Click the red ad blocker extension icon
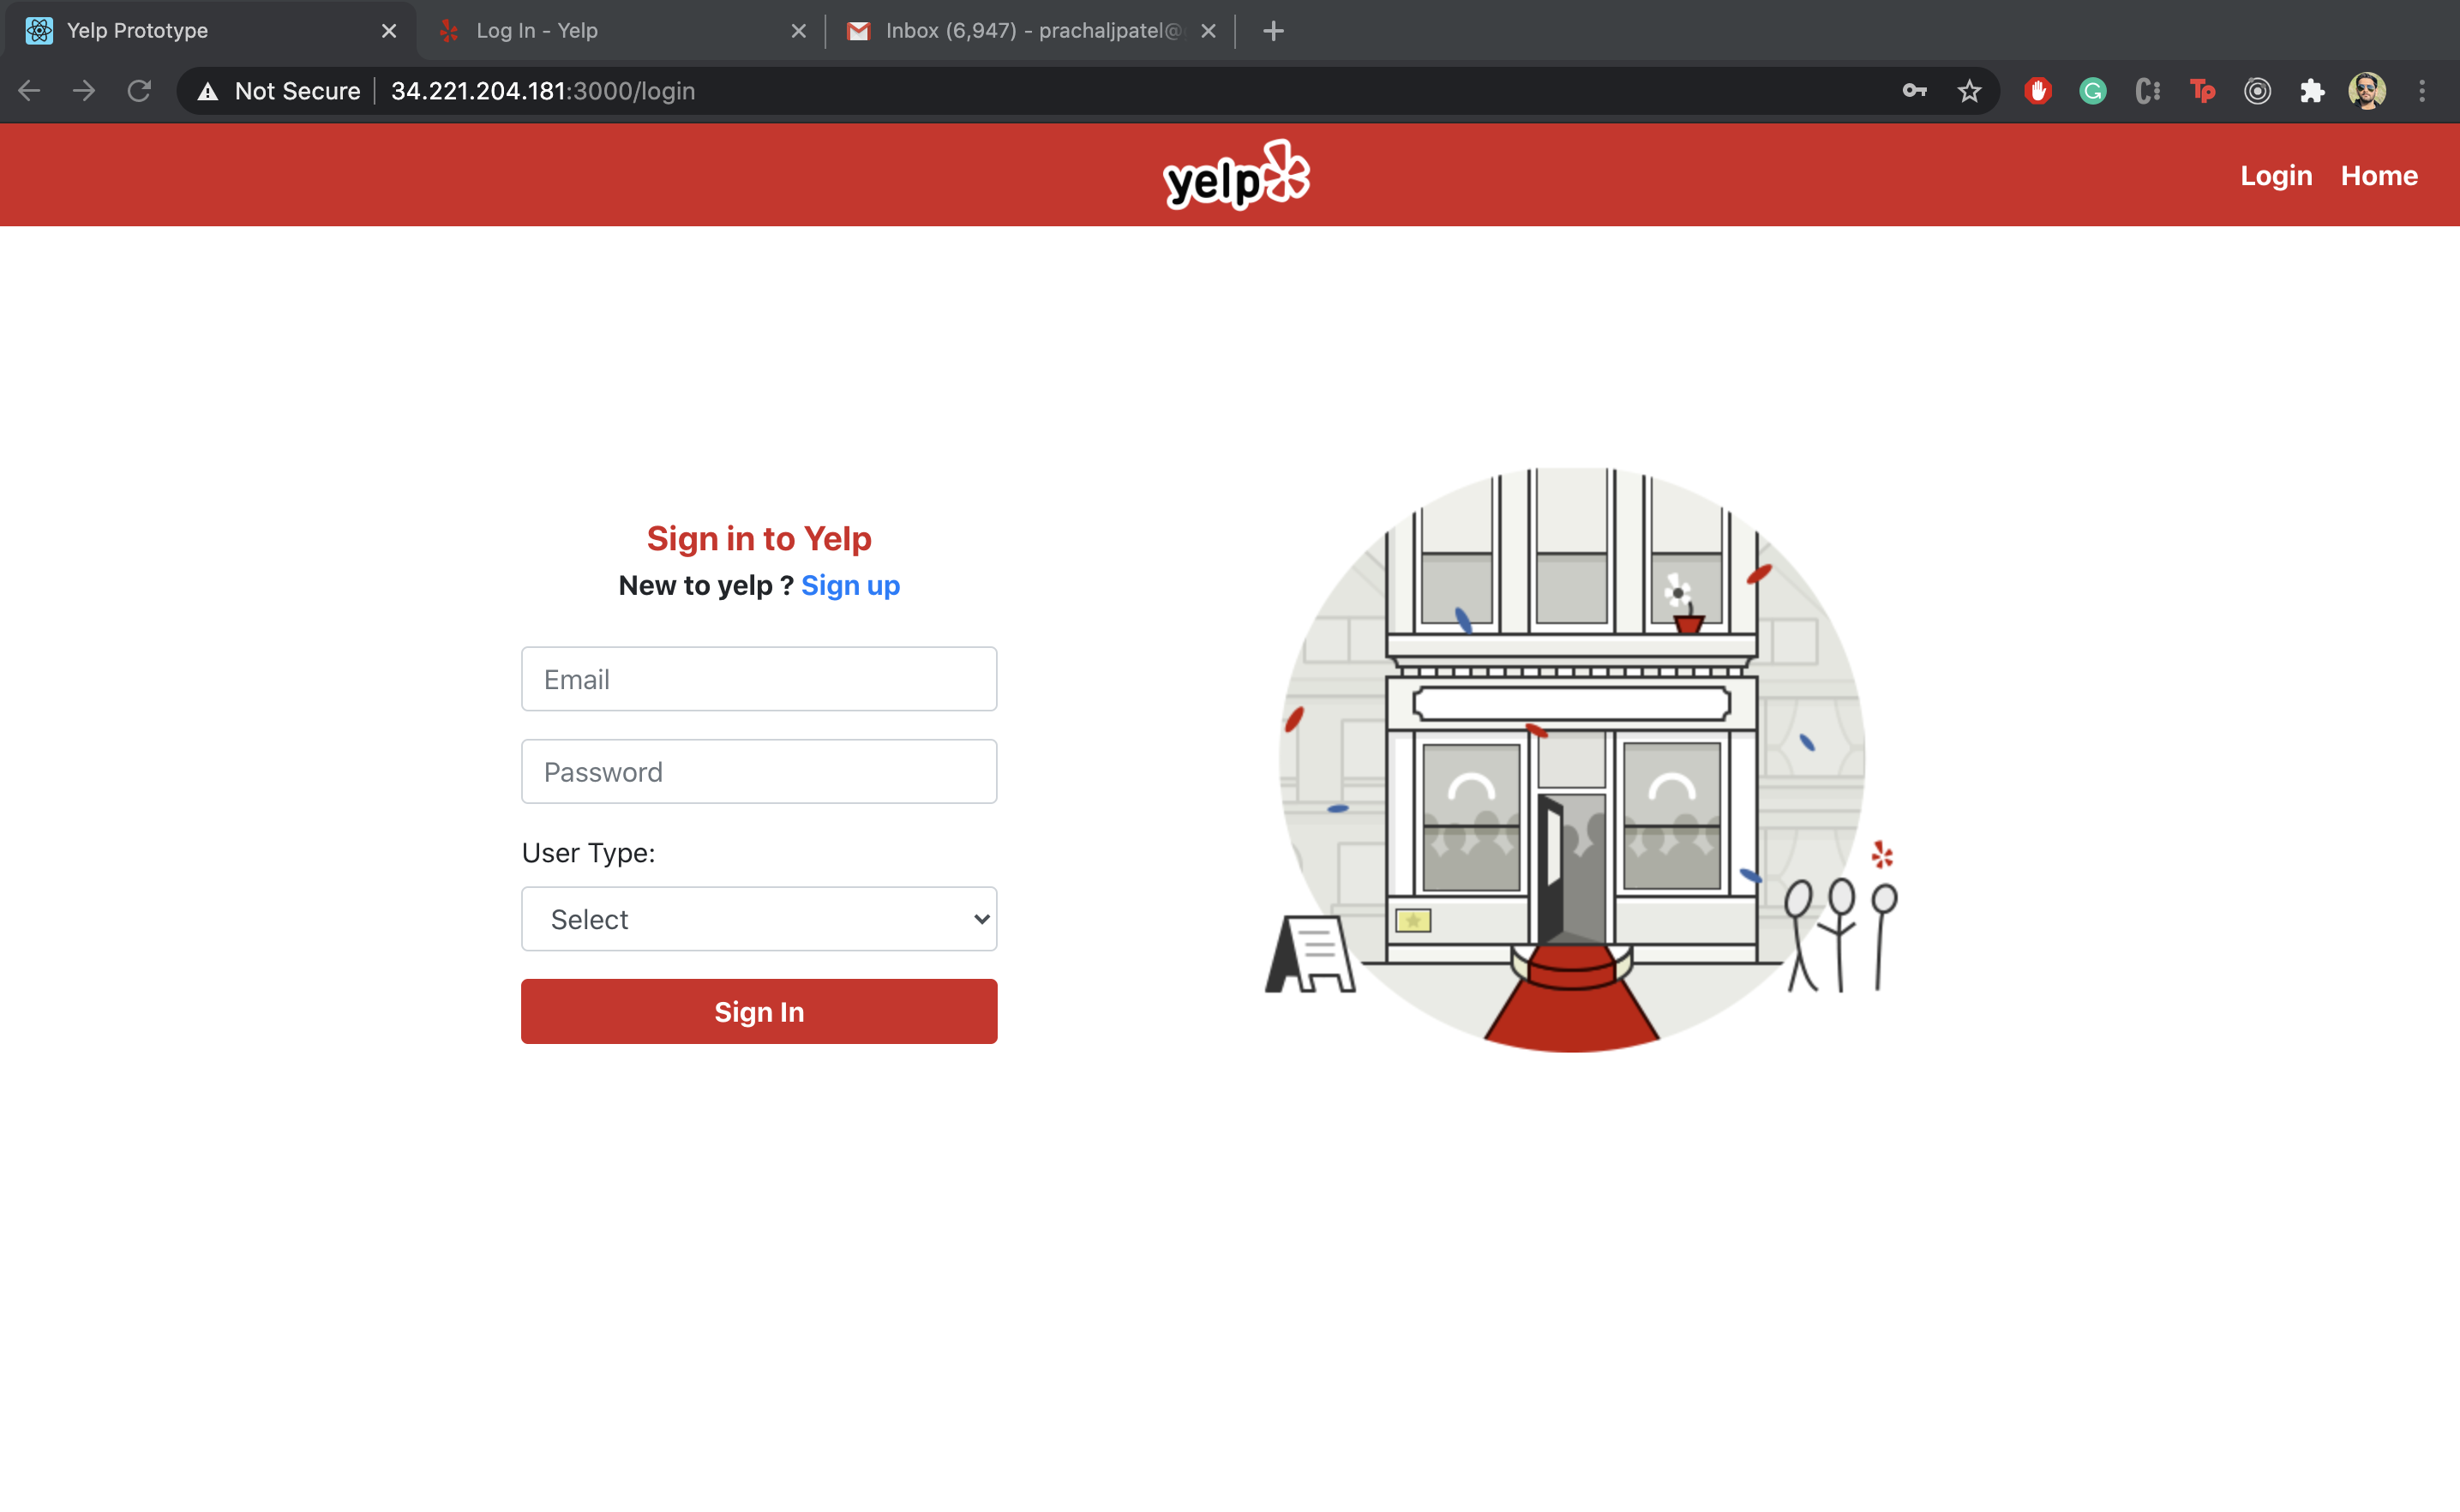 [2037, 91]
